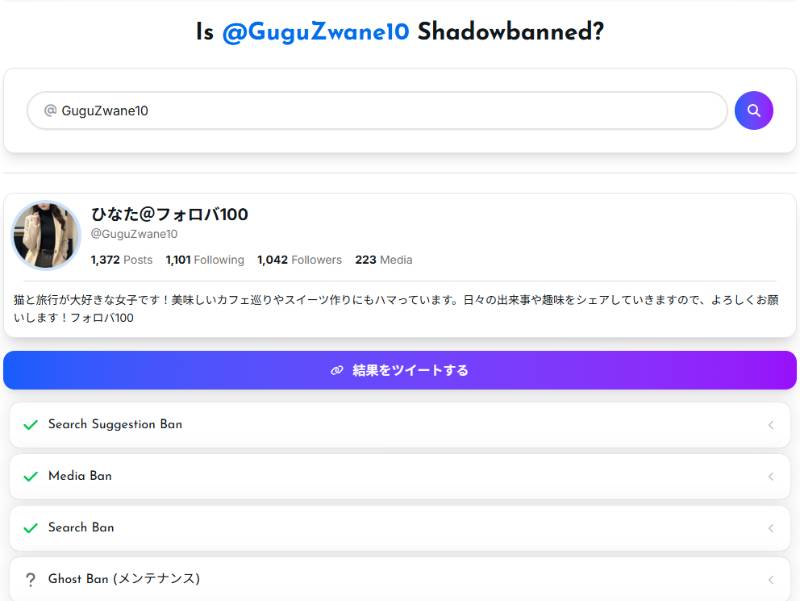Select the 1,042 Followers count
Viewport: 800px width, 601px height.
click(299, 260)
